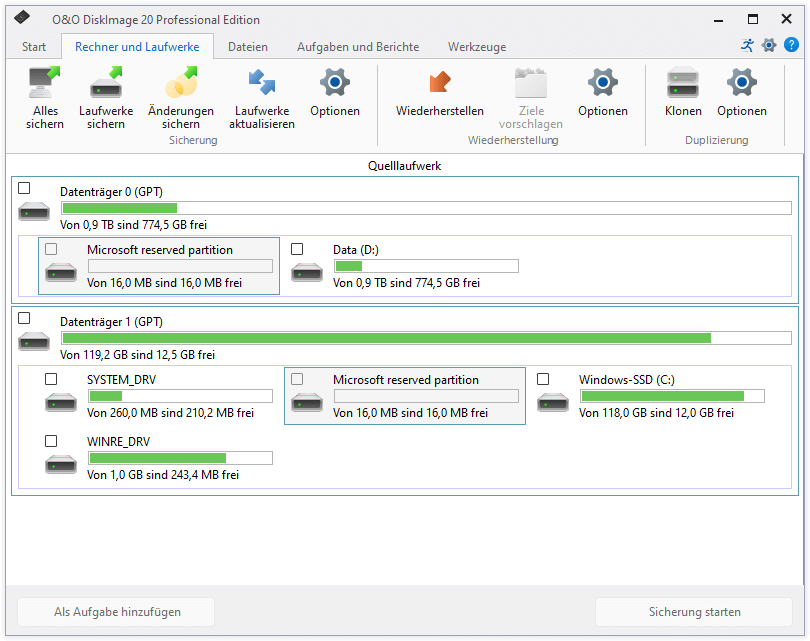Screen dimensions: 810x641
Task: Select the Rechner und Laufwerke tab
Action: 137,47
